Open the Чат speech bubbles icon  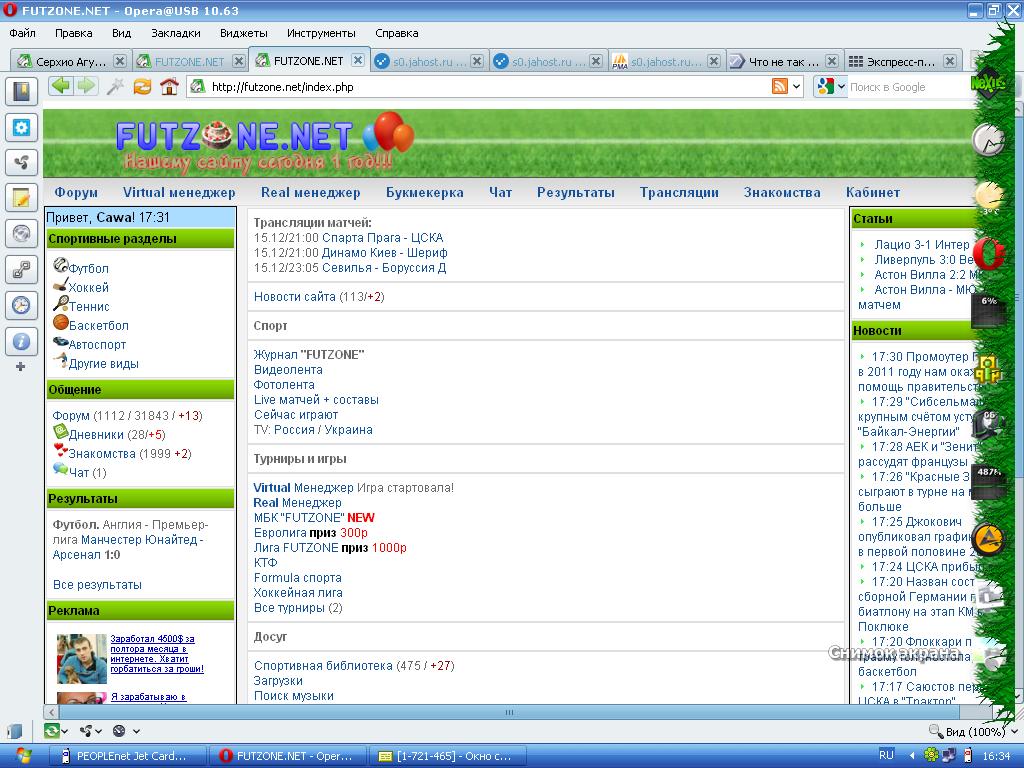(60, 469)
